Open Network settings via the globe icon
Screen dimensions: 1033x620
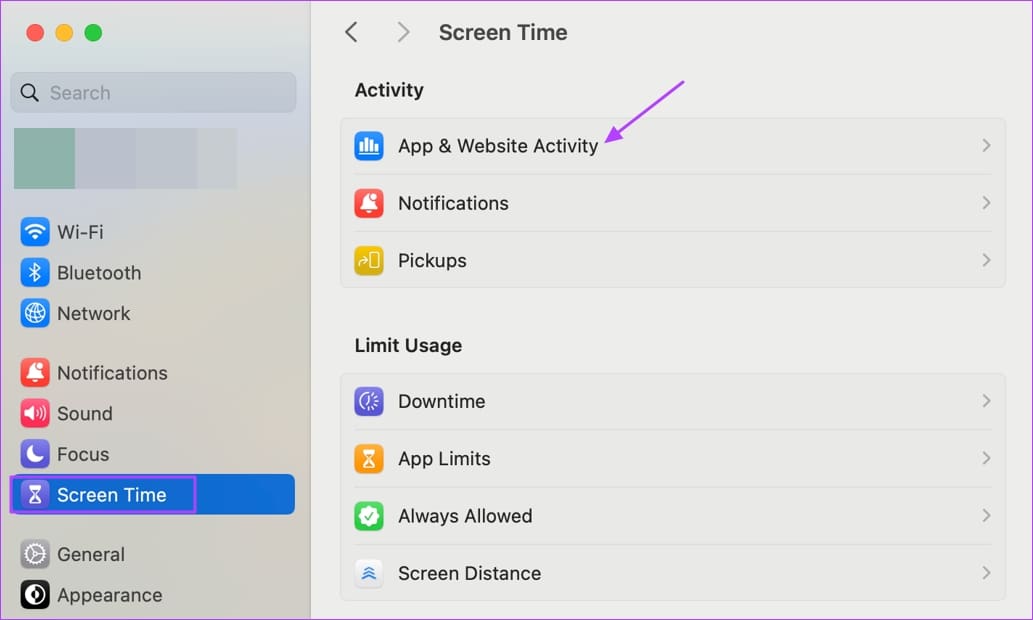[x=35, y=313]
